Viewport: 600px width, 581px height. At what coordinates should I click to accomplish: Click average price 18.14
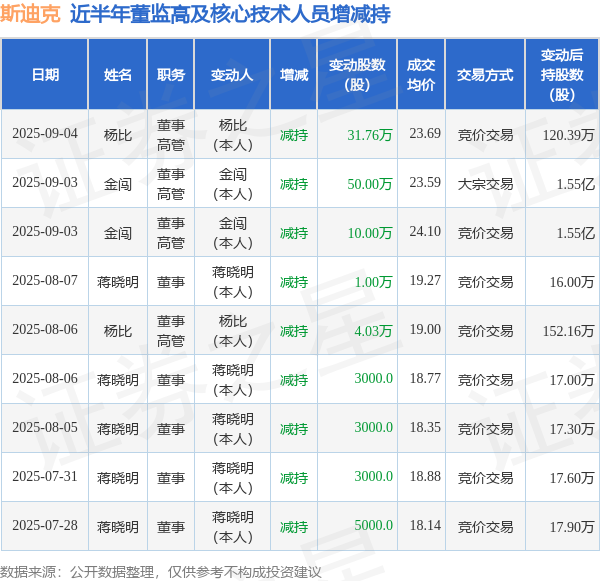[425, 526]
